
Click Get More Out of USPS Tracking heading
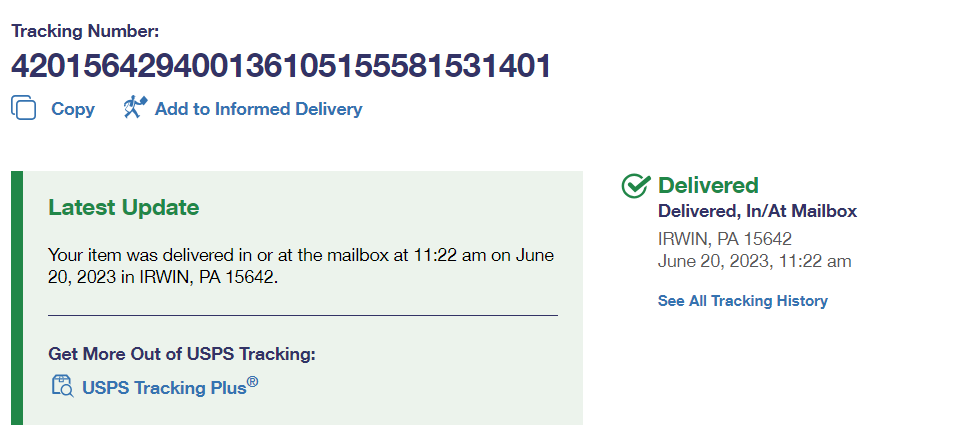pos(182,354)
